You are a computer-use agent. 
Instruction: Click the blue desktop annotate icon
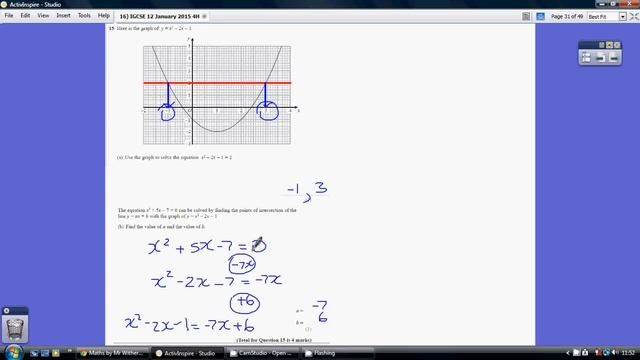(x=540, y=16)
